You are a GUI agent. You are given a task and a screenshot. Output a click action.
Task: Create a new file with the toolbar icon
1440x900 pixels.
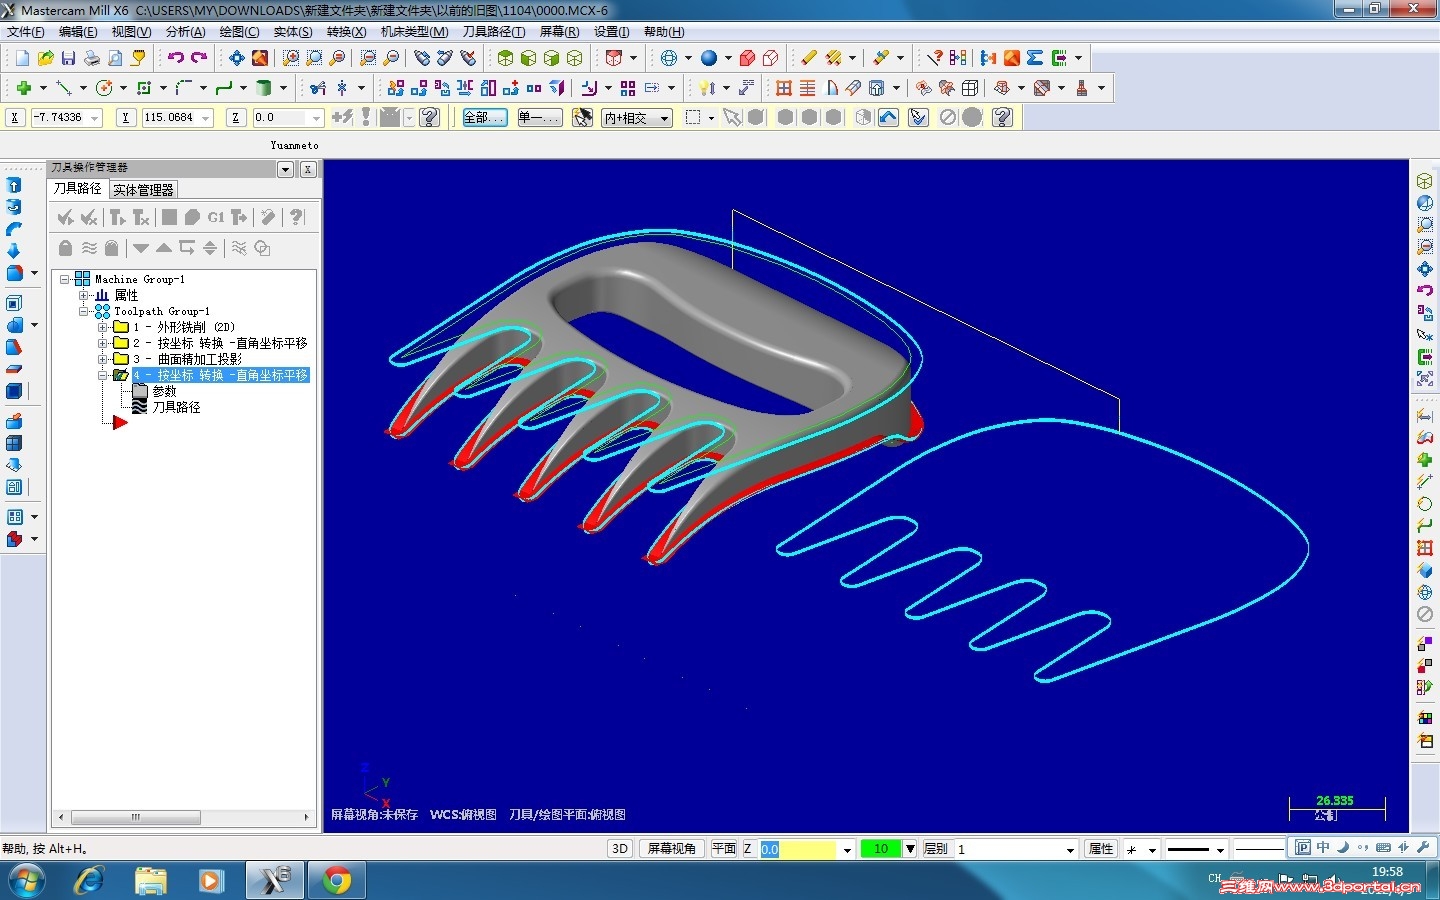(23, 58)
